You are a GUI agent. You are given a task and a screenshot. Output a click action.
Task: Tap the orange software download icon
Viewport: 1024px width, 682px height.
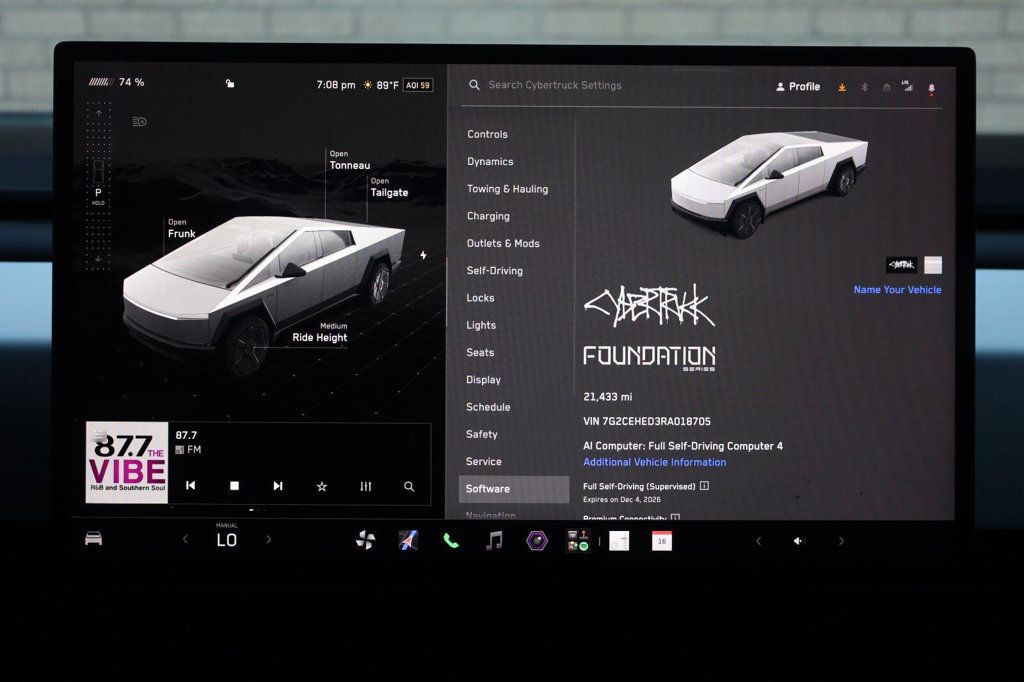[x=842, y=87]
